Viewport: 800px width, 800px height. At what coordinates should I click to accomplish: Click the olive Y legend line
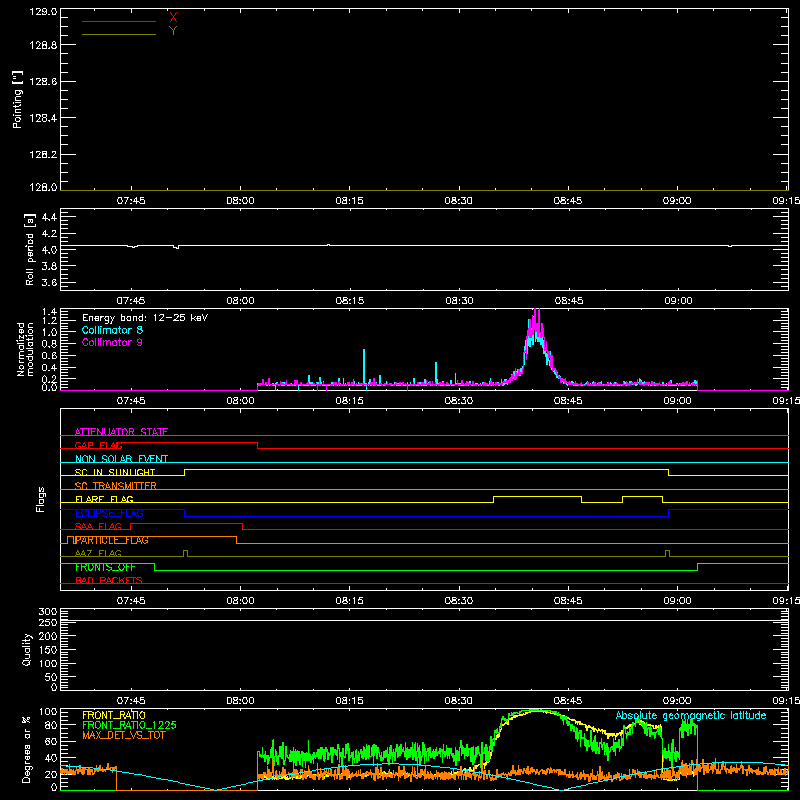pos(118,34)
